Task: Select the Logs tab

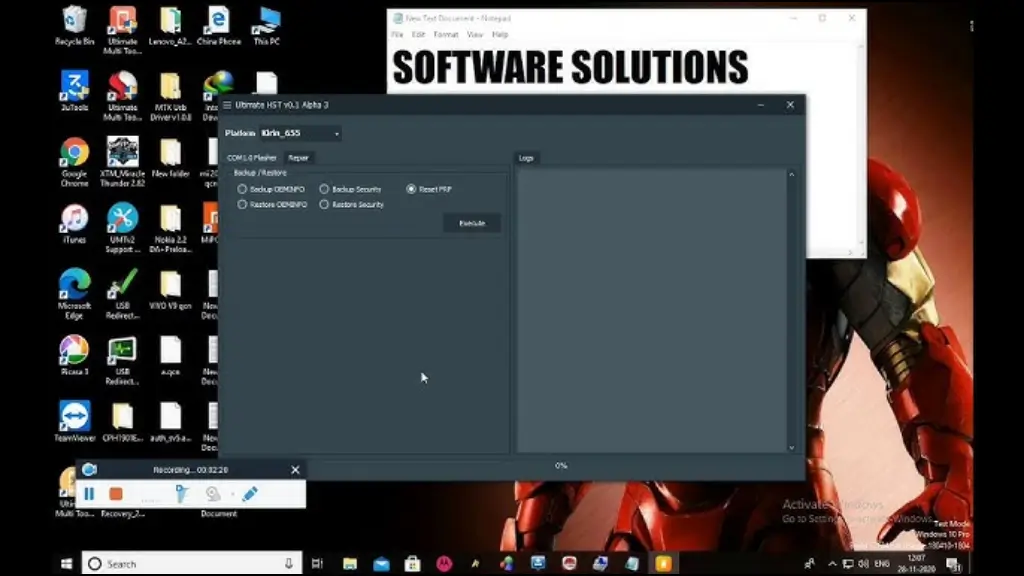Action: [526, 158]
